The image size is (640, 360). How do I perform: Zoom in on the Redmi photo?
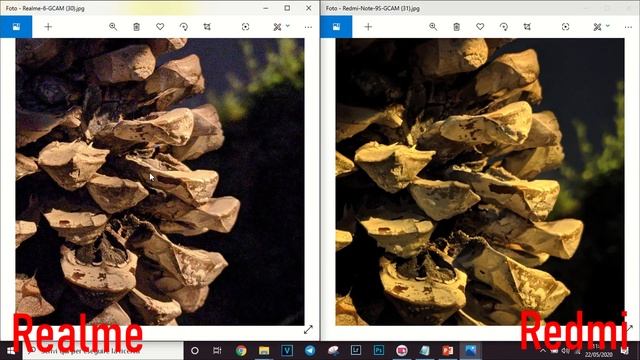(433, 27)
